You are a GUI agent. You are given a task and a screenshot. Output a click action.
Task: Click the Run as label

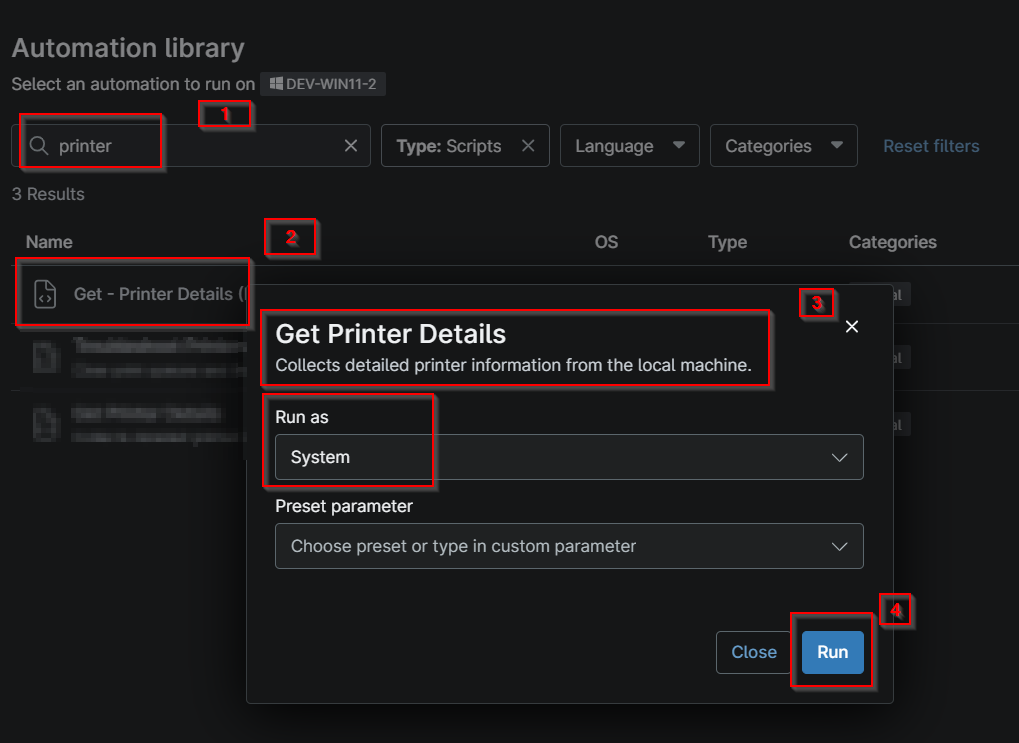[x=302, y=417]
